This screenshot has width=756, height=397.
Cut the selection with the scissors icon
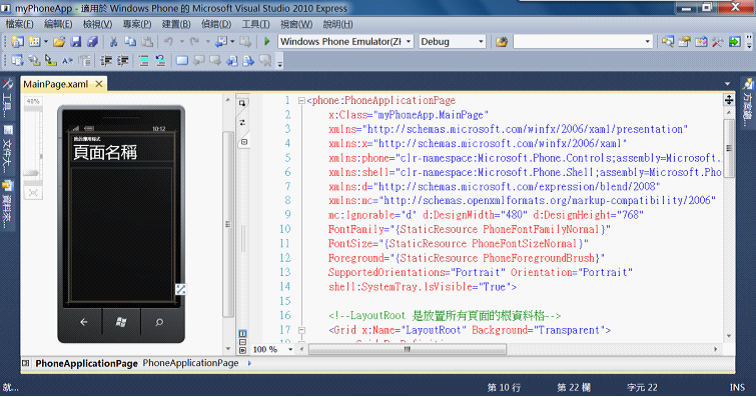click(113, 42)
